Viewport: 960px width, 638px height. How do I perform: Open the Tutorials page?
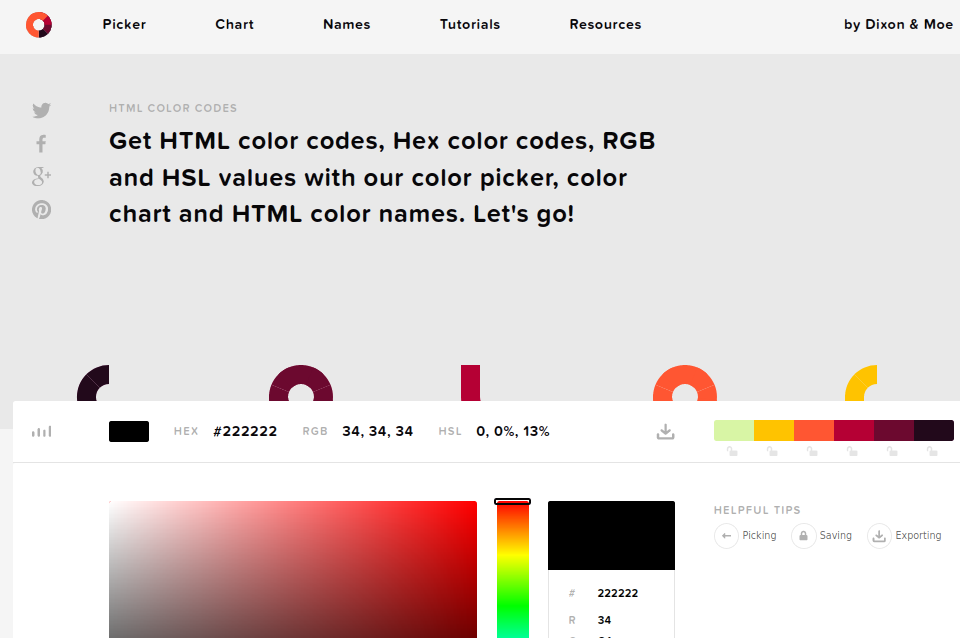click(x=470, y=24)
